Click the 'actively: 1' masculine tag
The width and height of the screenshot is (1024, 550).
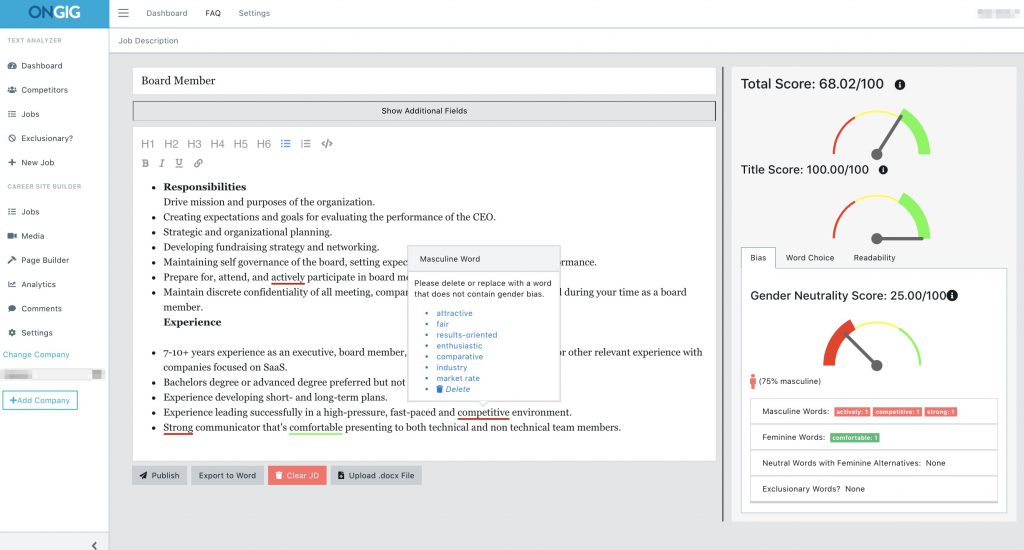tap(852, 412)
